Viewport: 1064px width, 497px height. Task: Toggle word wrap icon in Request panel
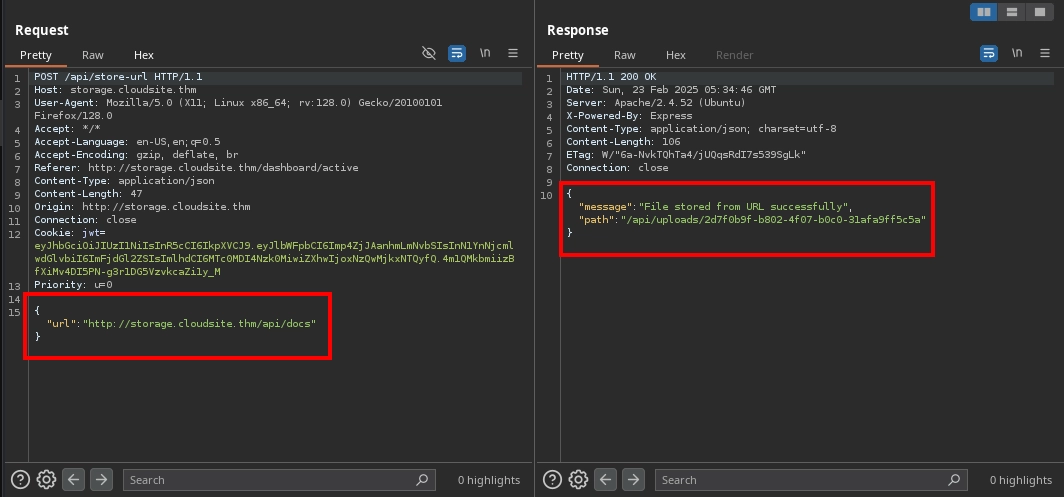click(x=457, y=54)
